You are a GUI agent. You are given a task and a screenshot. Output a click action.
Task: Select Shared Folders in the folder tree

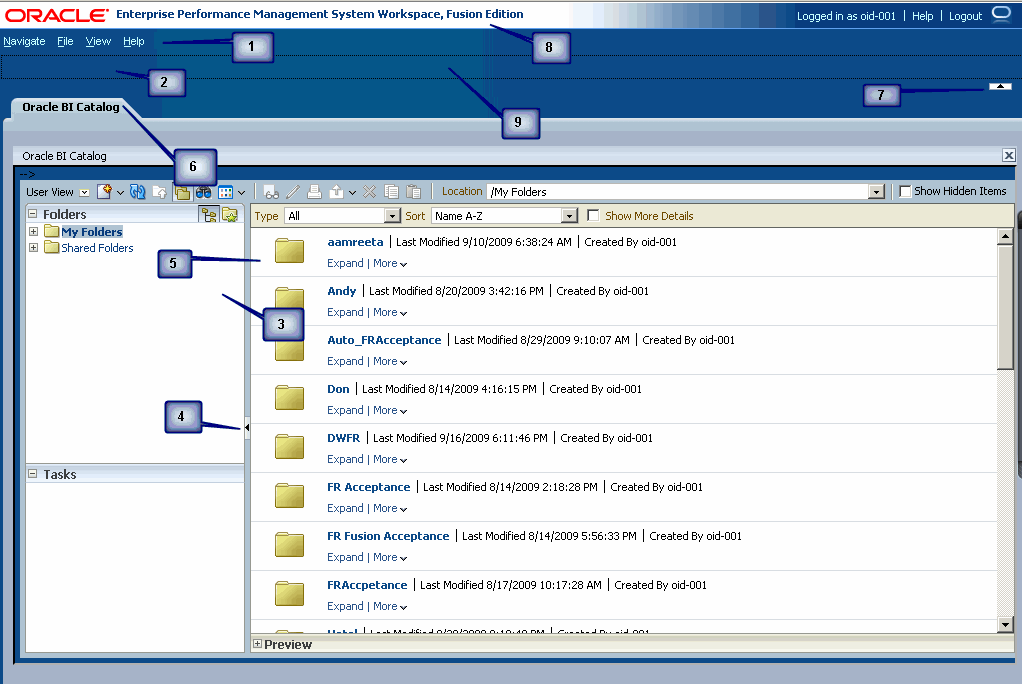(97, 248)
